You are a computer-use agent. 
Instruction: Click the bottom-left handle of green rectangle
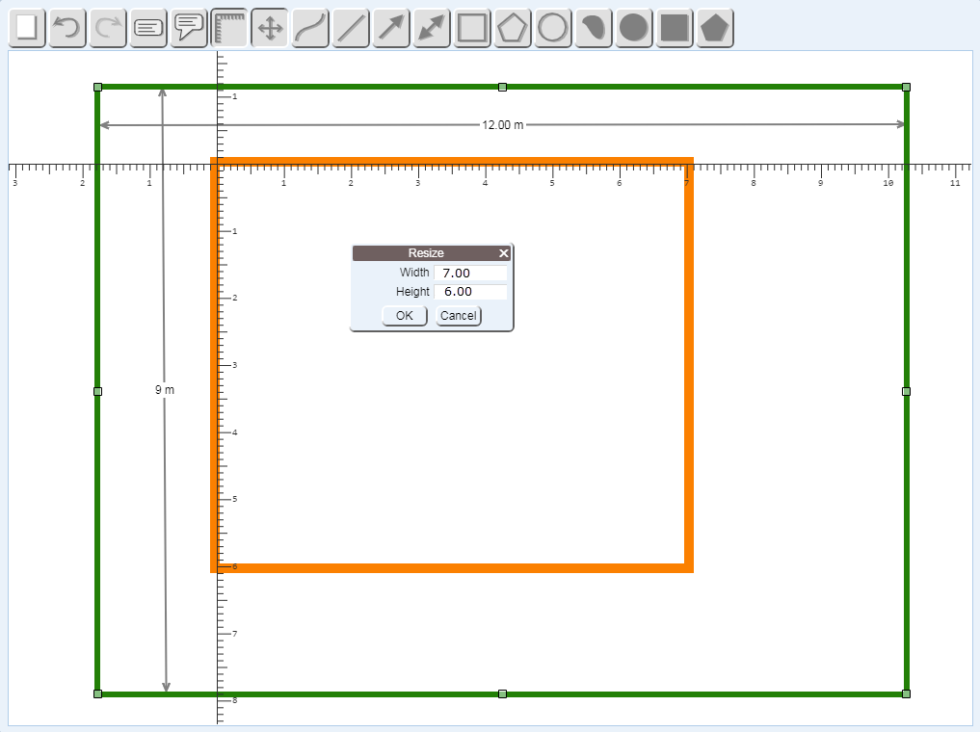[98, 694]
